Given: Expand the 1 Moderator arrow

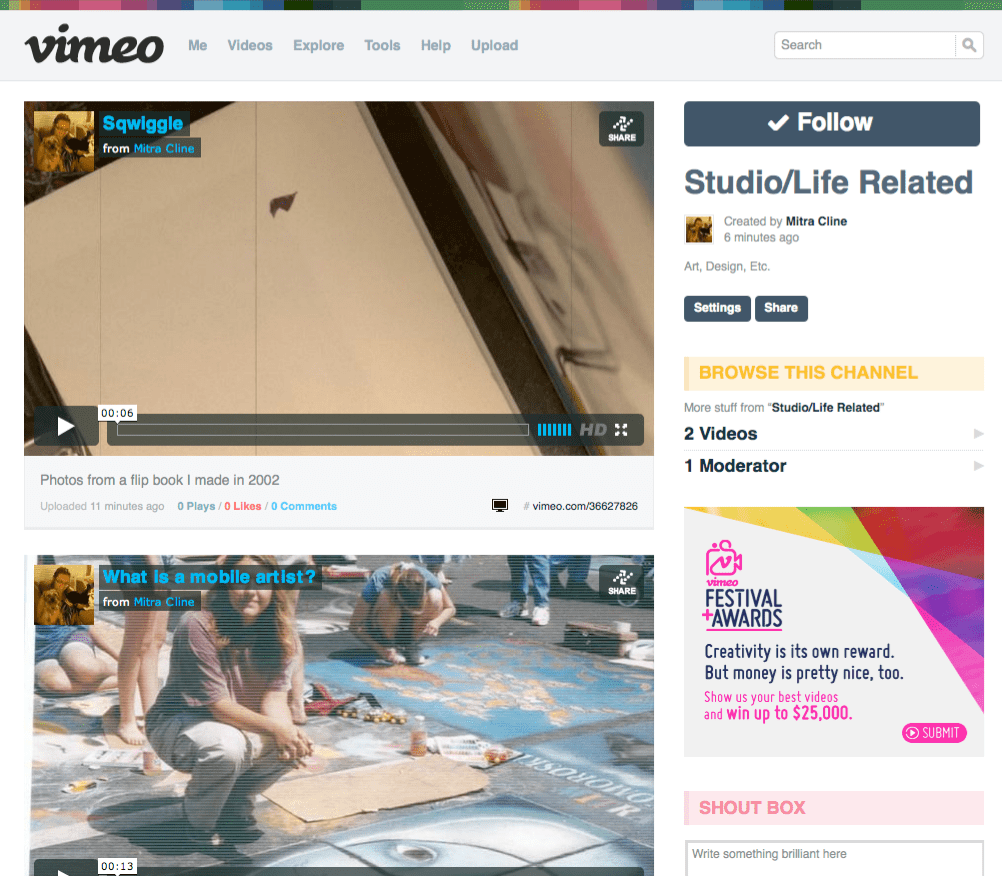Looking at the screenshot, I should [x=978, y=466].
